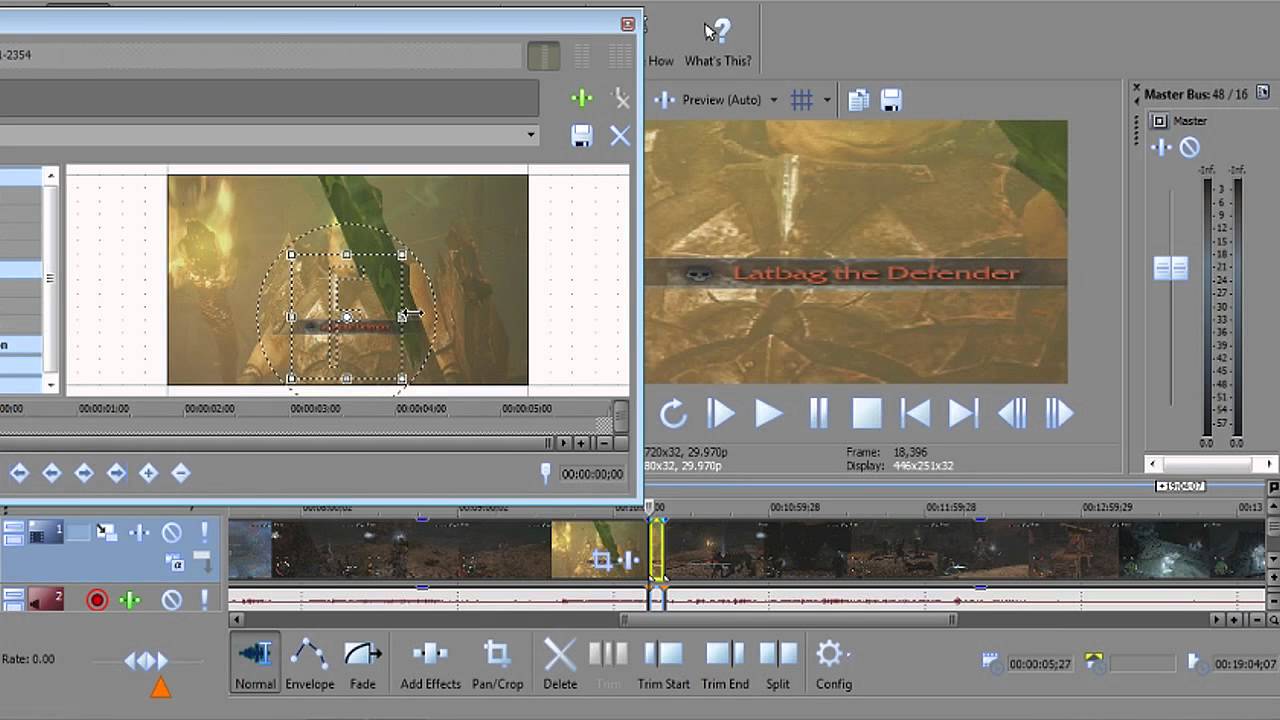Select the Envelope edit tool

[310, 665]
